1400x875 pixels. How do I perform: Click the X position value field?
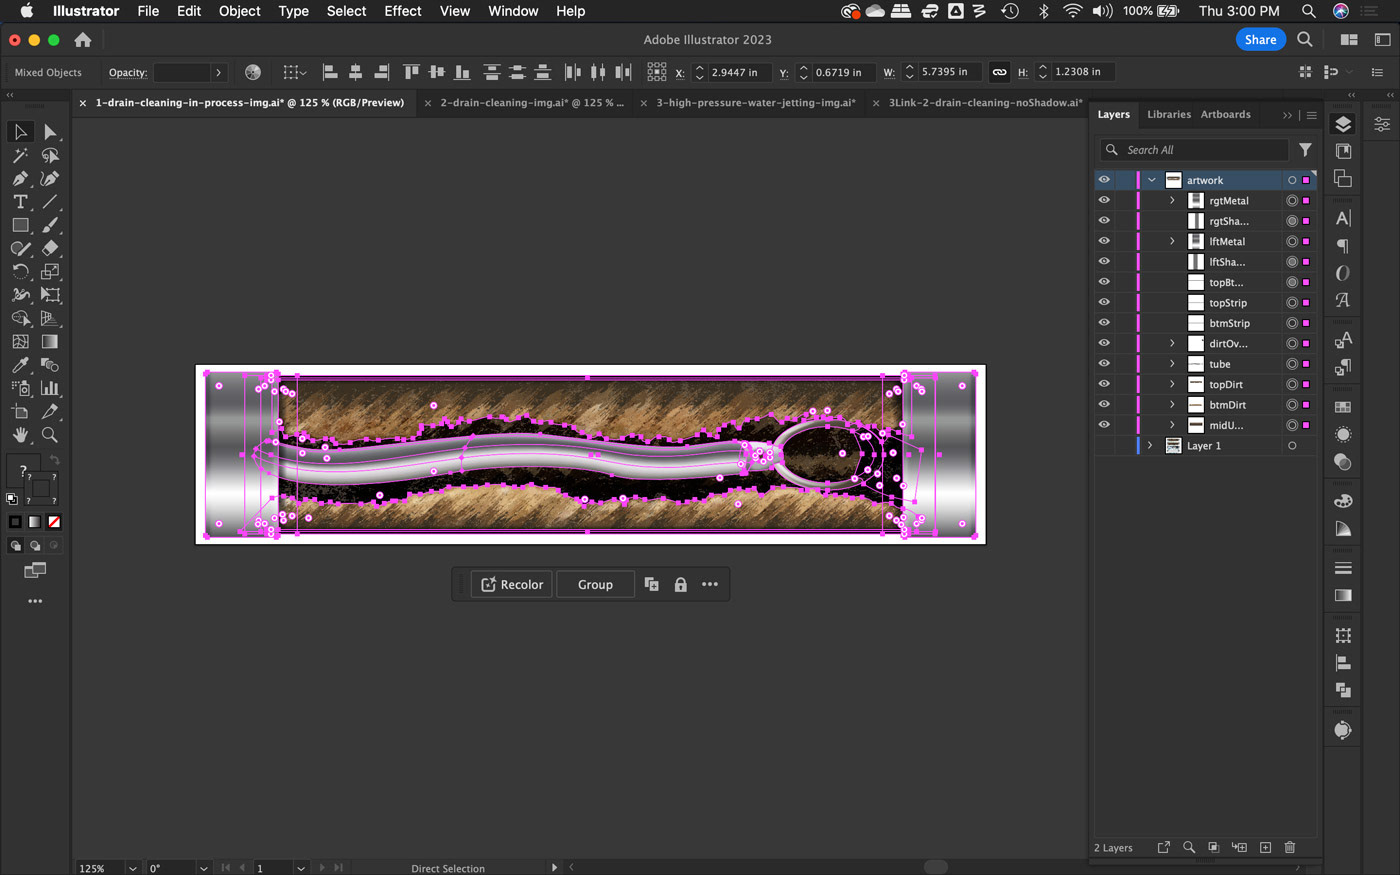pyautogui.click(x=740, y=72)
